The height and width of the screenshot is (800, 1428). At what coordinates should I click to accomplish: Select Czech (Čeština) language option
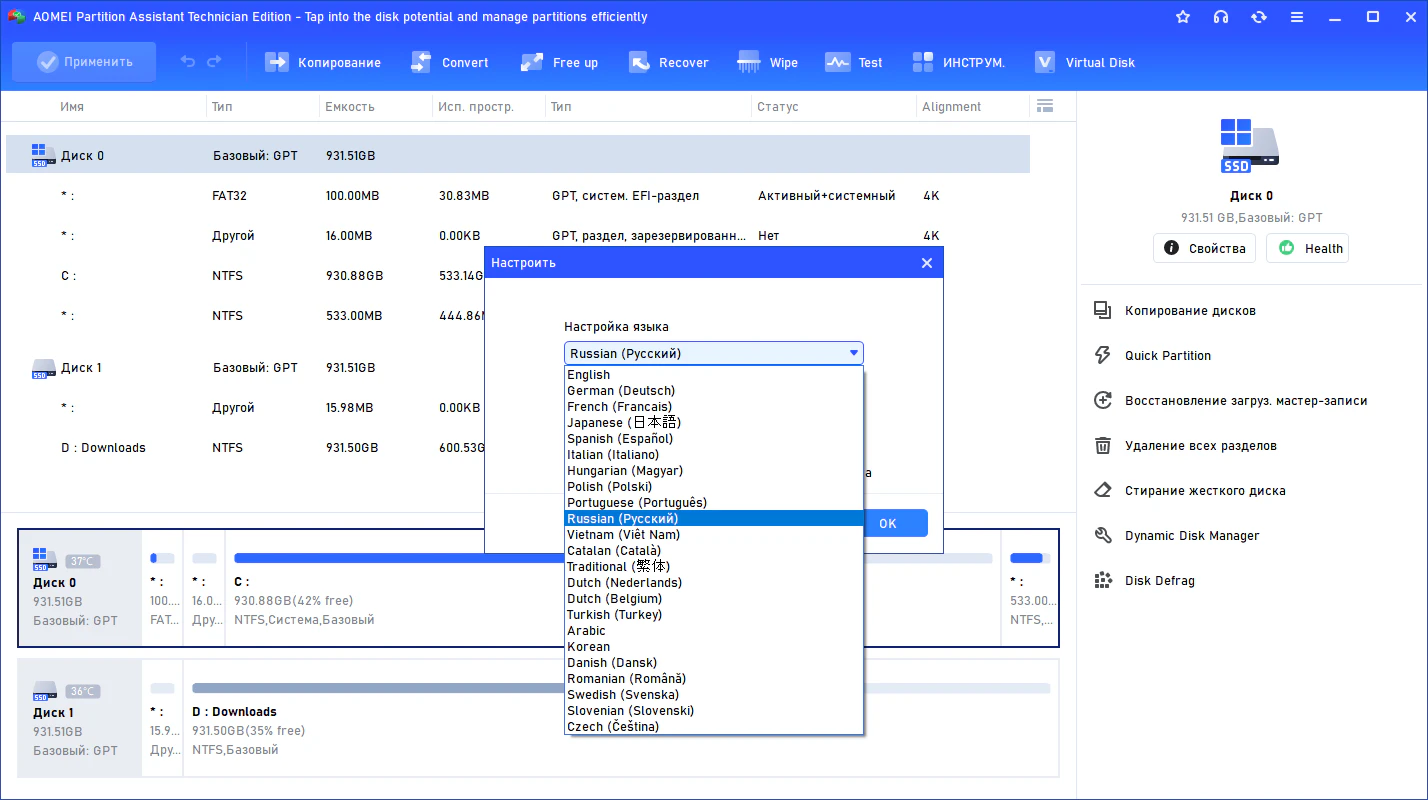(612, 727)
